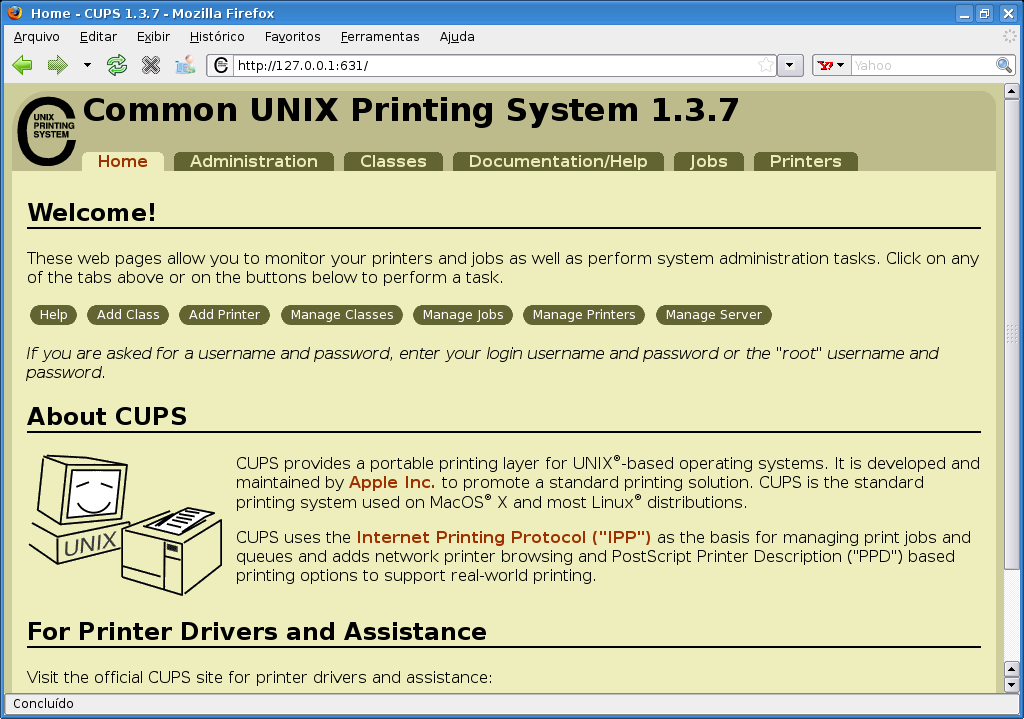This screenshot has width=1024, height=719.
Task: Click the CUPS logo in the header
Action: pos(46,131)
